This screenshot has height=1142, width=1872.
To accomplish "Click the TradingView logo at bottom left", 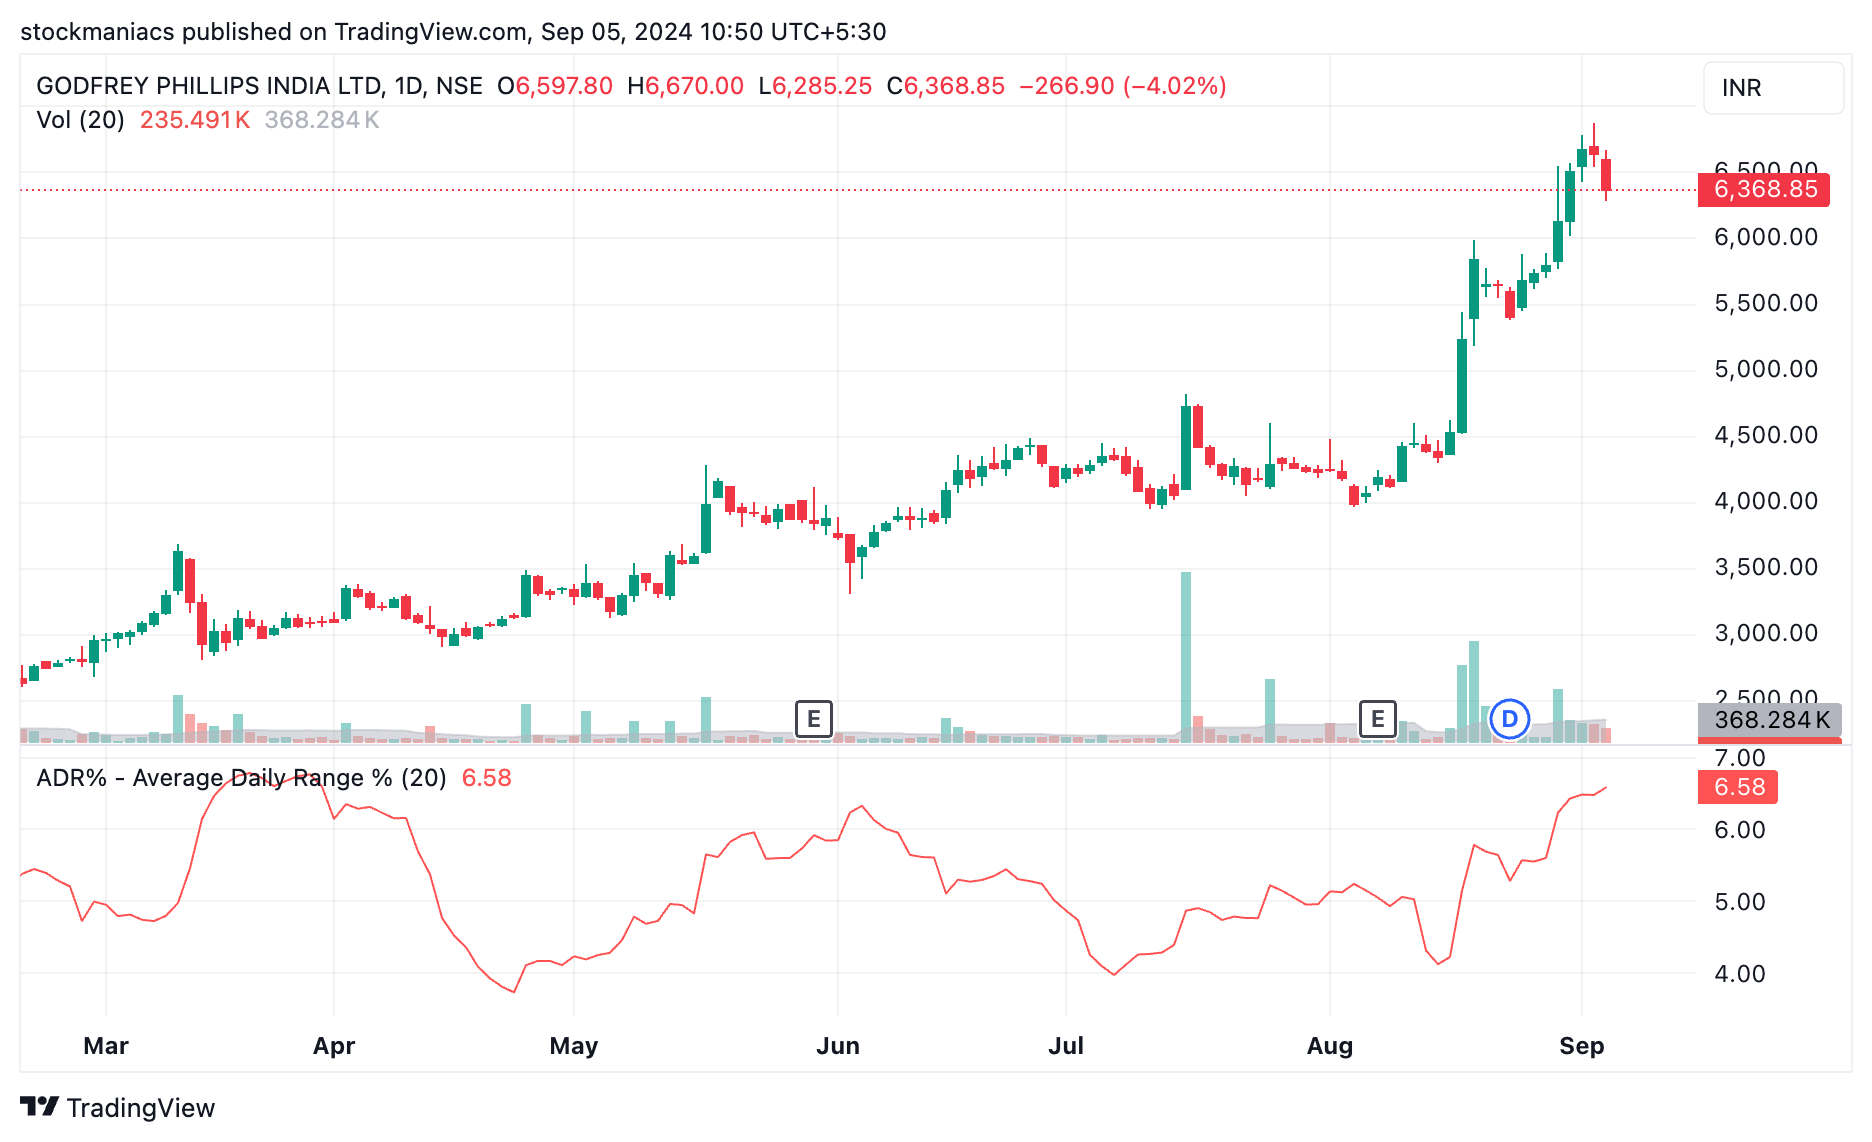I will click(118, 1107).
